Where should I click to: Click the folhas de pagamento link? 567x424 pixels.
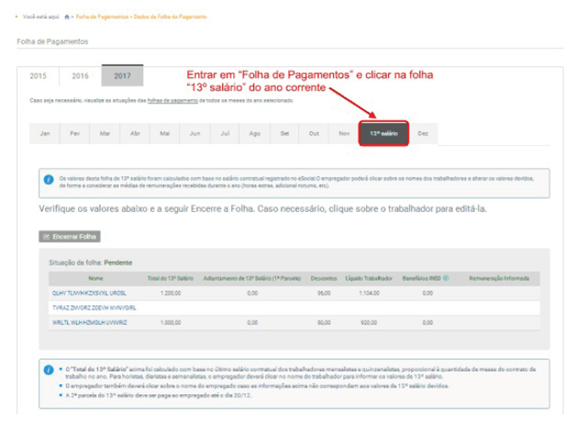(x=172, y=100)
